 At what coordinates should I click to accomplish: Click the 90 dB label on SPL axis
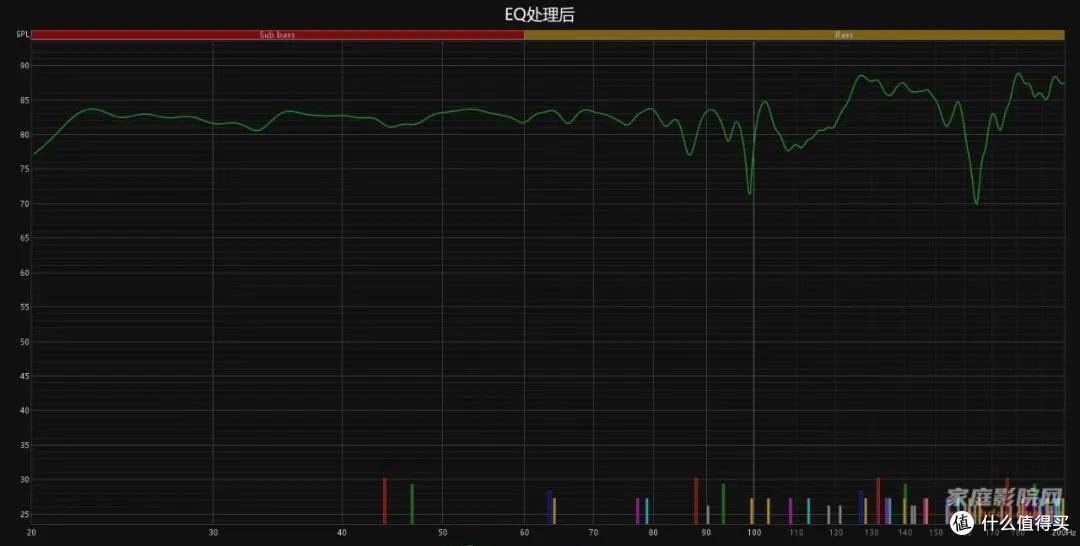point(25,66)
